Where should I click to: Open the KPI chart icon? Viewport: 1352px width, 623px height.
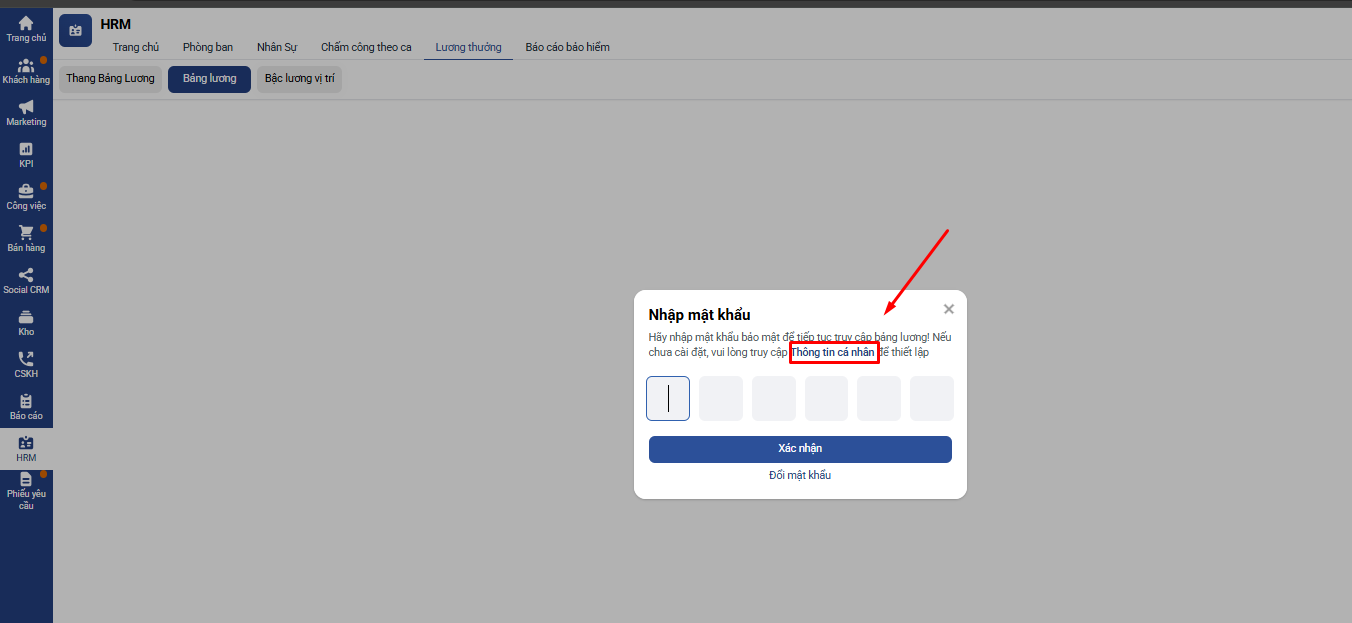coord(26,150)
